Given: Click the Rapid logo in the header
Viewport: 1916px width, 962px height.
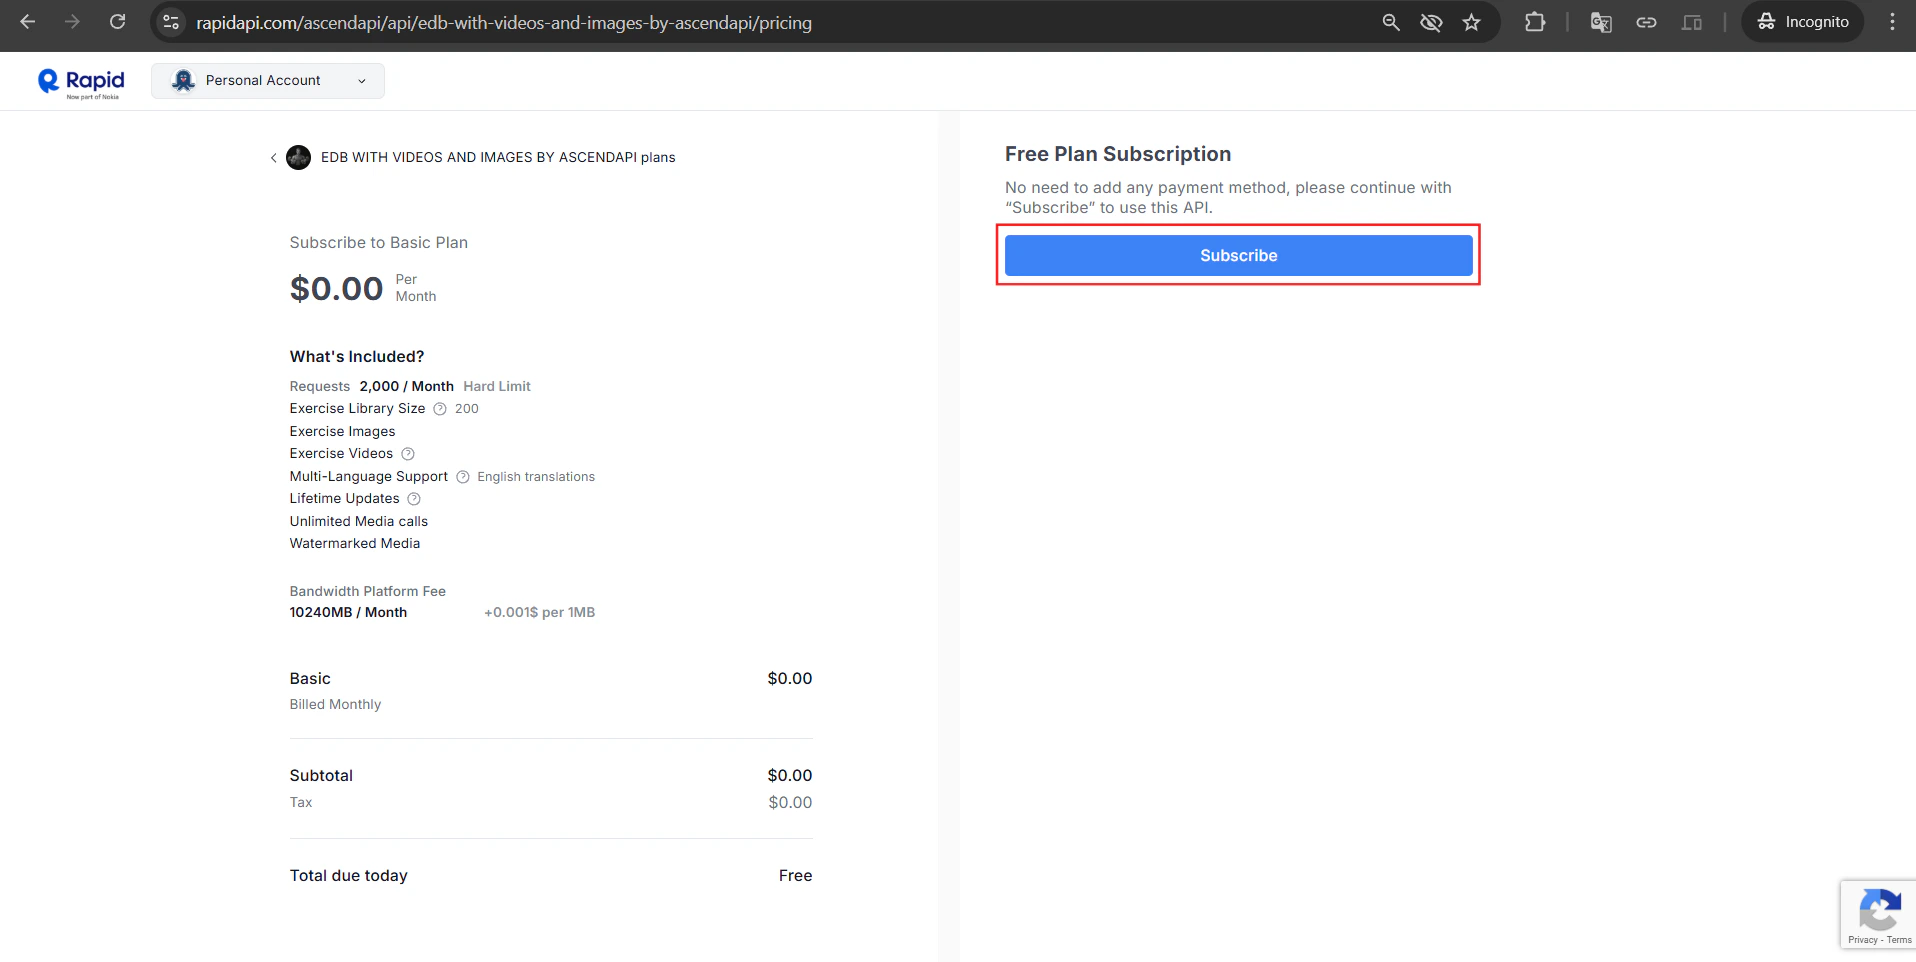Looking at the screenshot, I should tap(80, 81).
